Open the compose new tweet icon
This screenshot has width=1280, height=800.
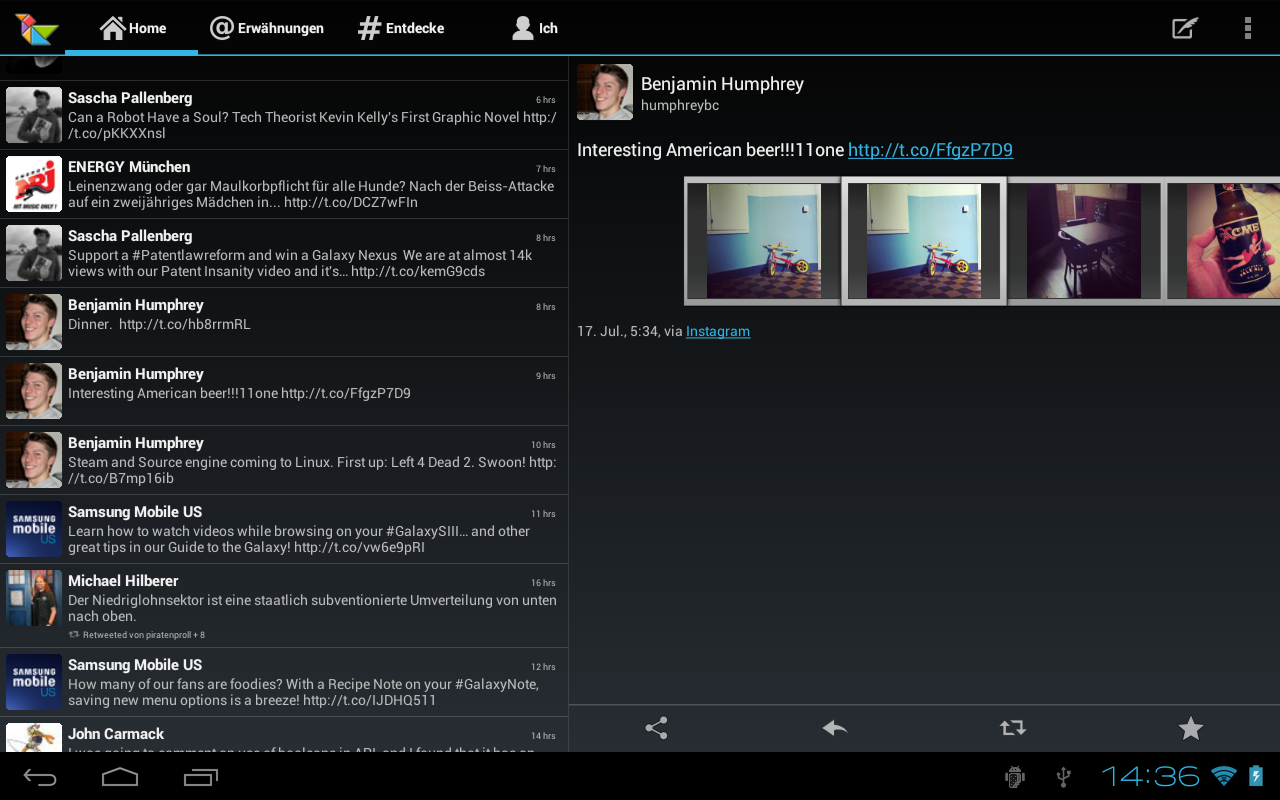click(x=1185, y=28)
